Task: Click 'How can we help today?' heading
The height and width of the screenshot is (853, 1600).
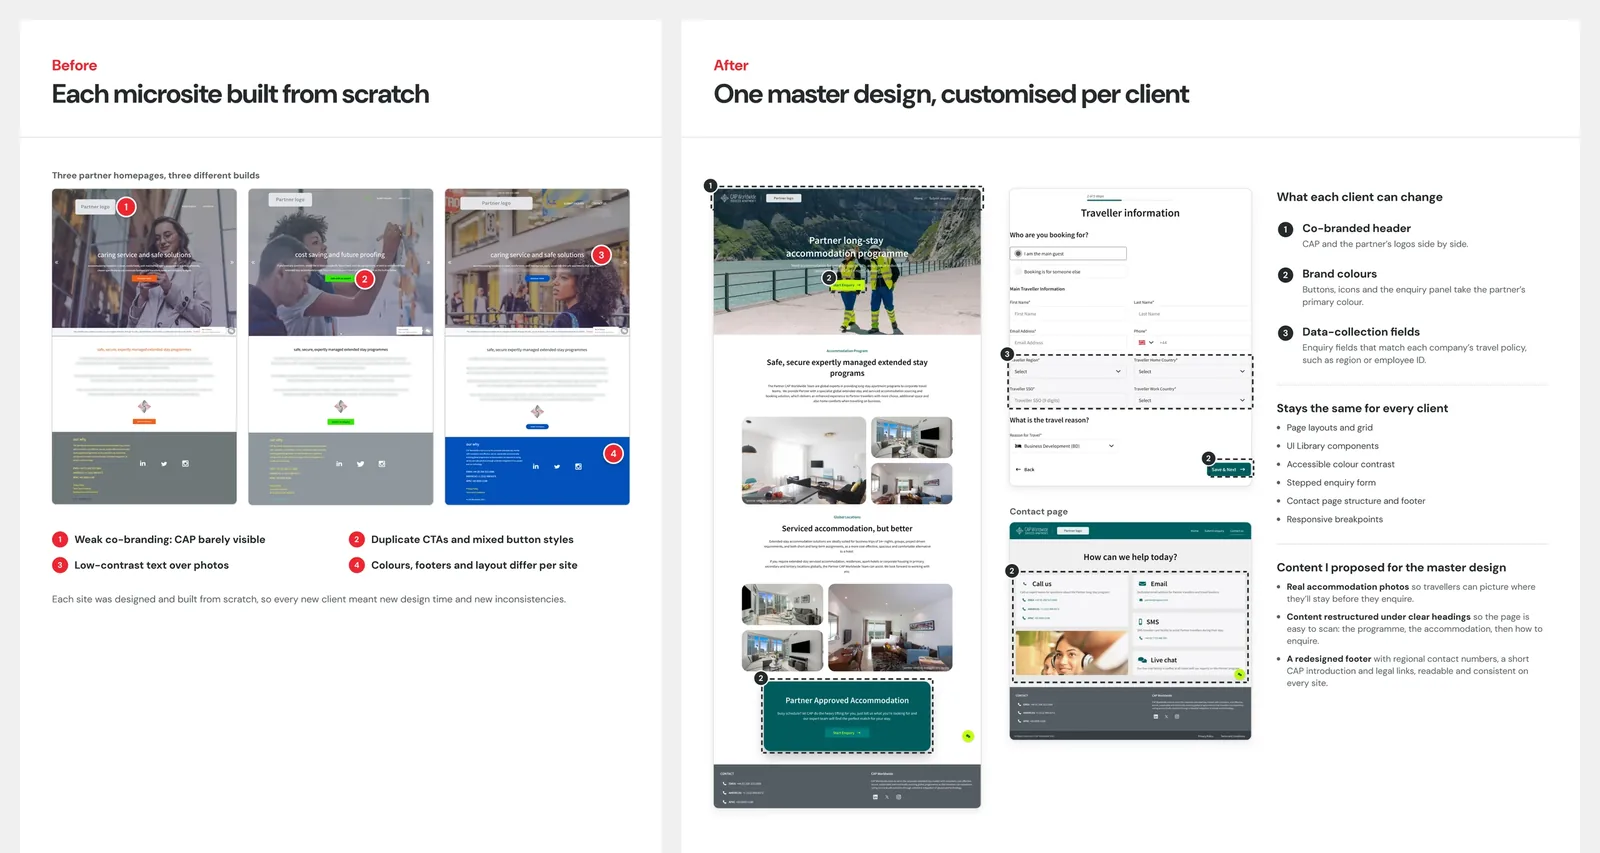Action: pyautogui.click(x=1130, y=557)
